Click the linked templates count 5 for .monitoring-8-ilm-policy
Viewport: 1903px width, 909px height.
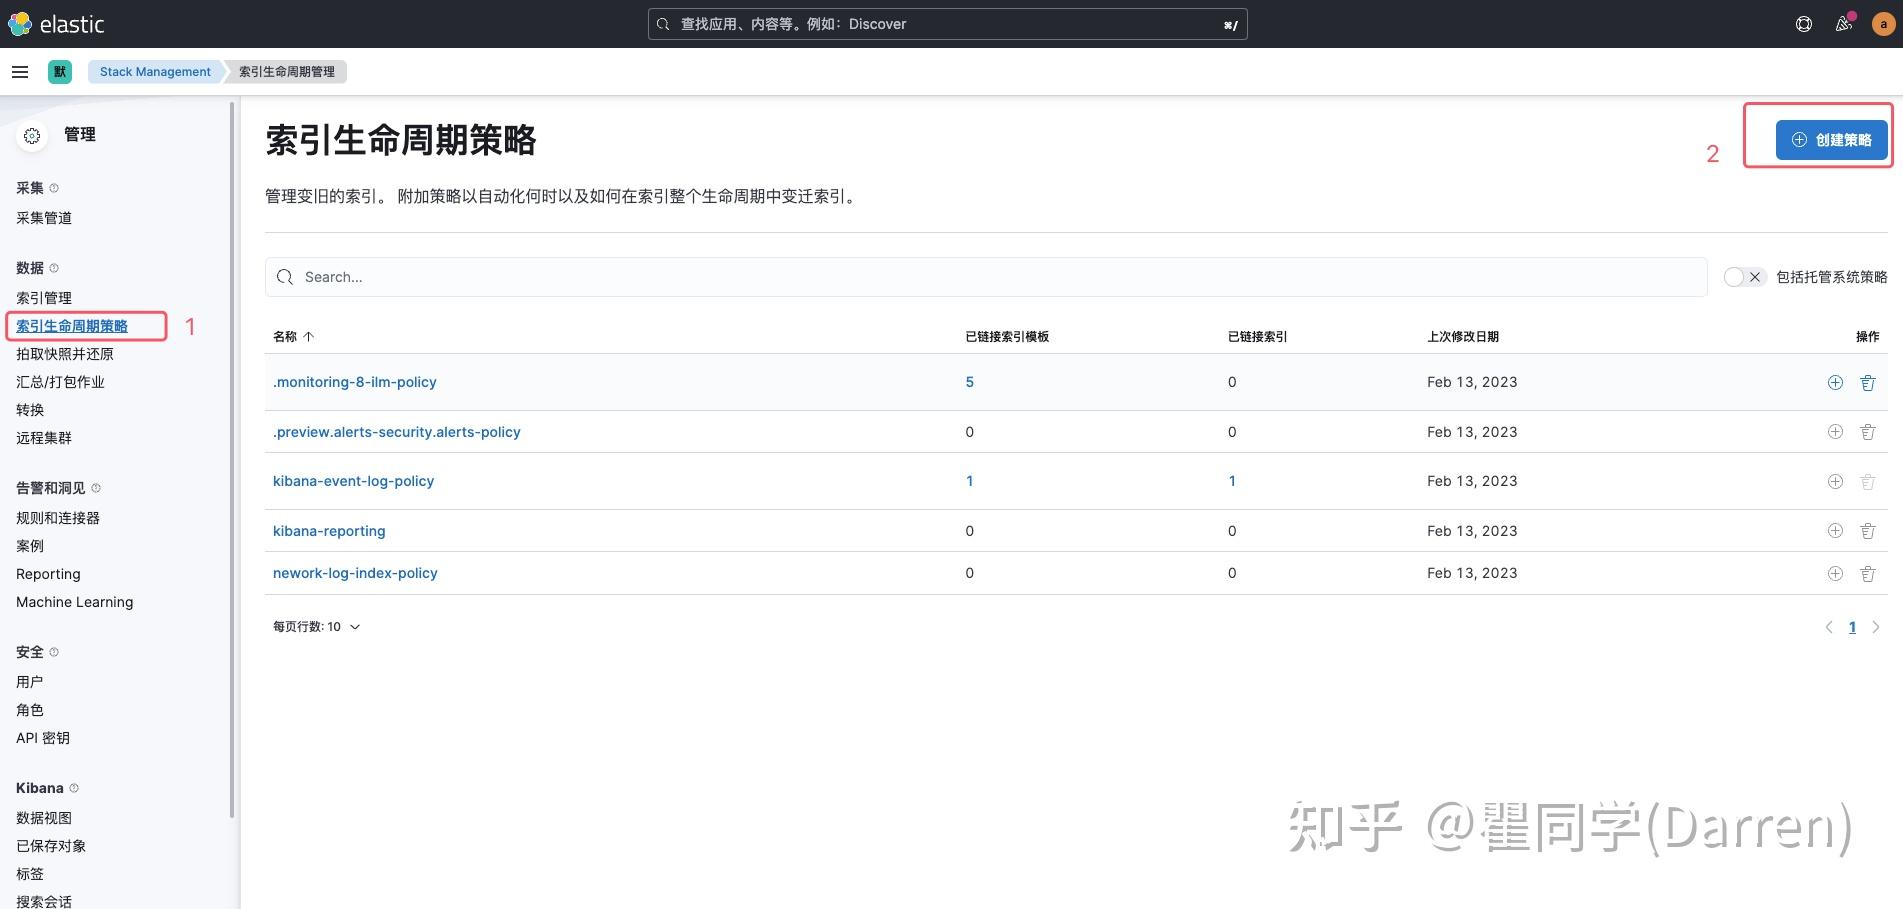968,381
